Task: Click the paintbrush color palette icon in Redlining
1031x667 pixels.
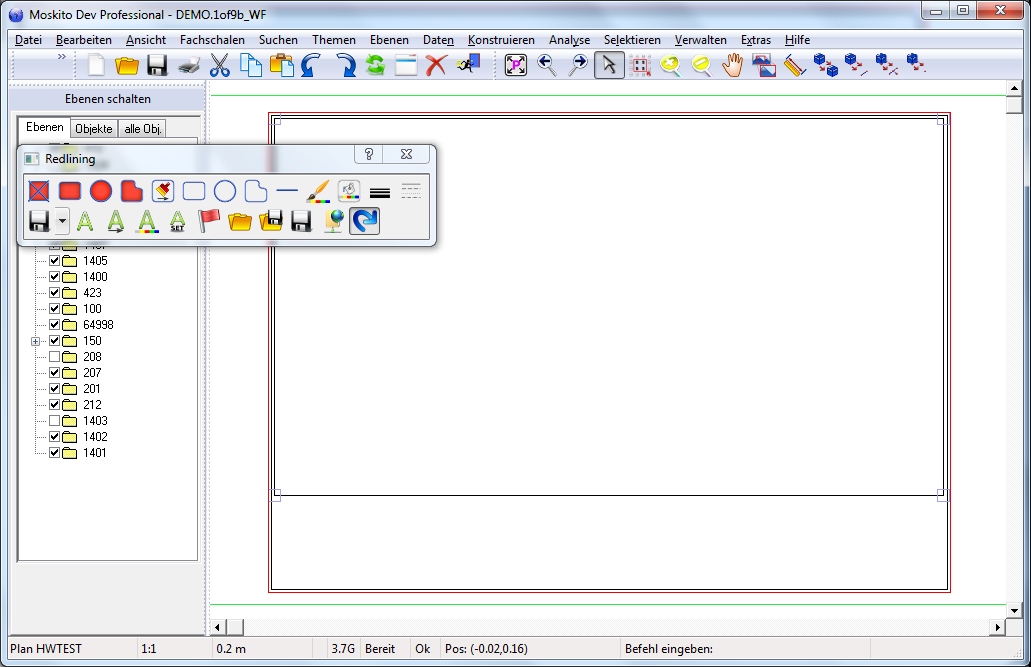Action: point(317,190)
